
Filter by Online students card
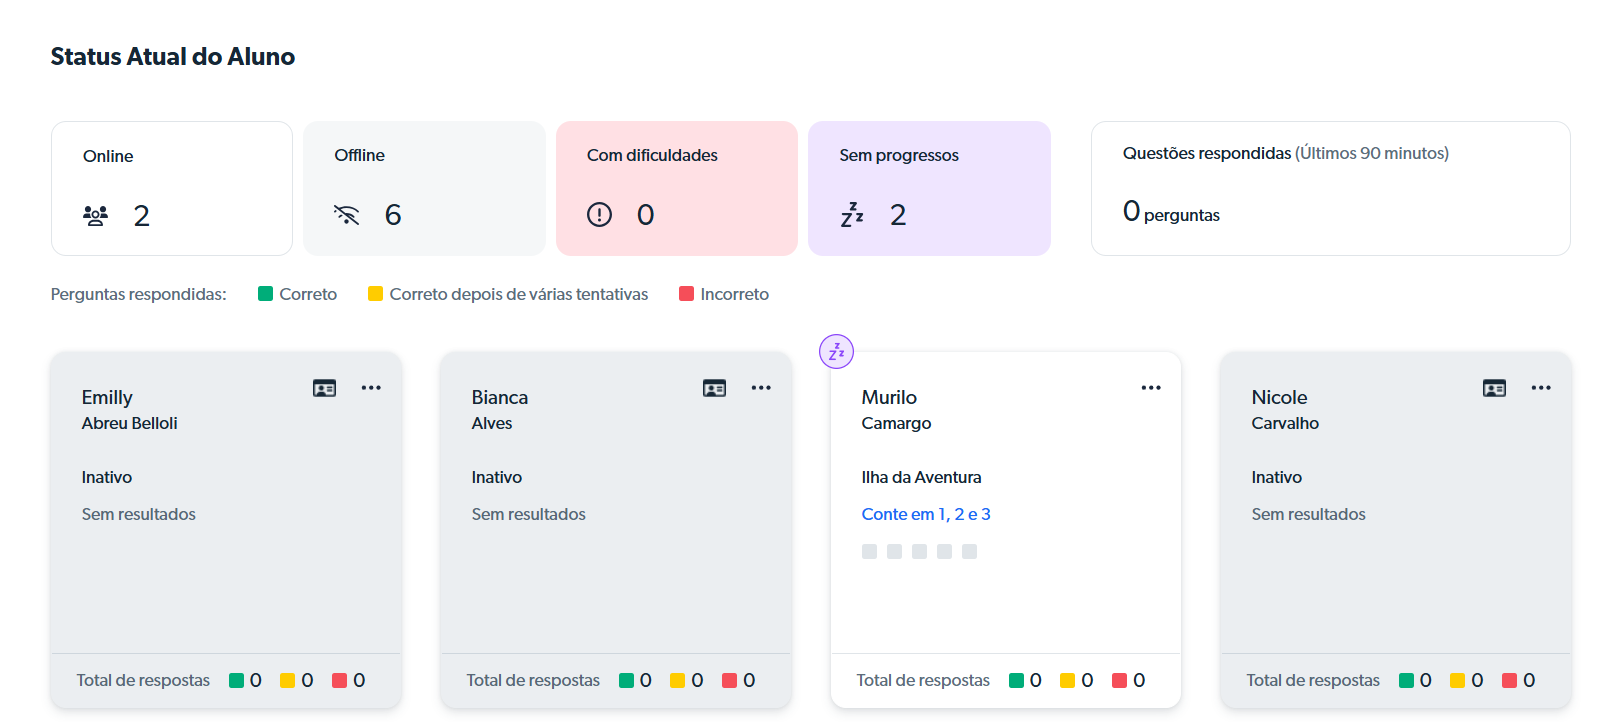(172, 188)
